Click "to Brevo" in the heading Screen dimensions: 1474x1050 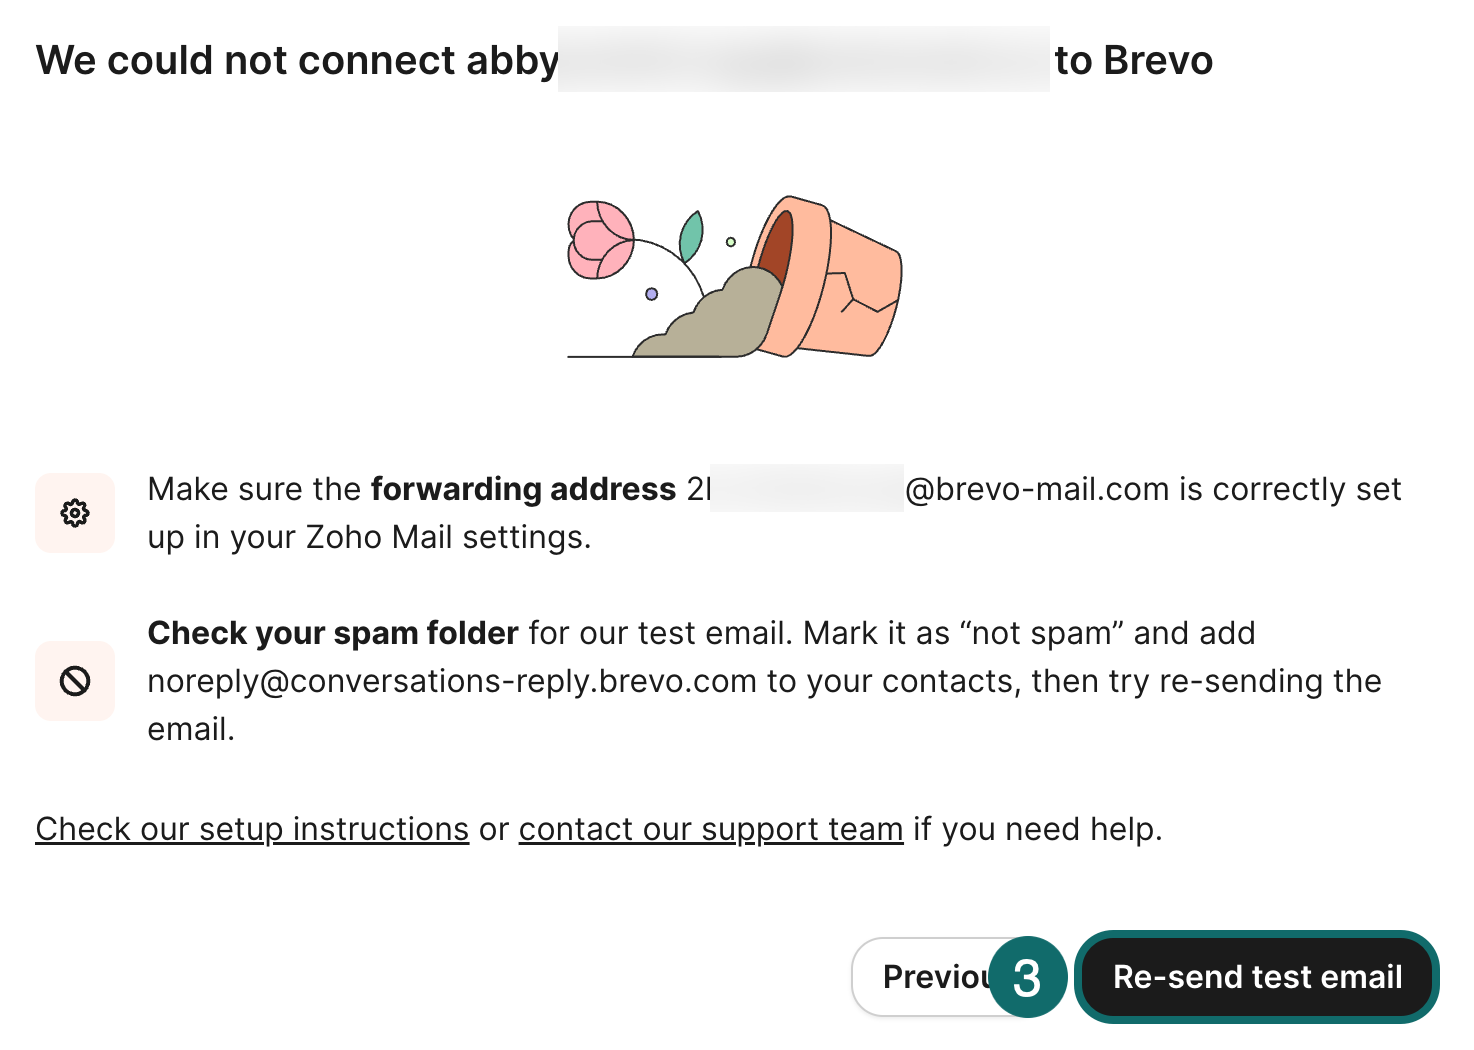(x=1134, y=60)
